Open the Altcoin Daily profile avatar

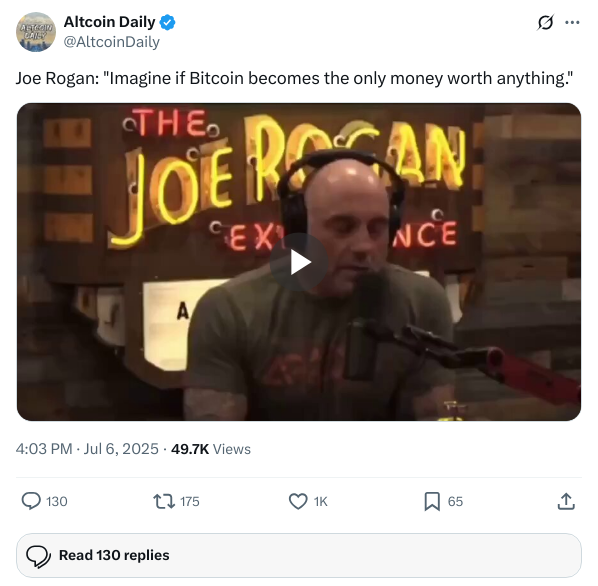(x=36, y=32)
